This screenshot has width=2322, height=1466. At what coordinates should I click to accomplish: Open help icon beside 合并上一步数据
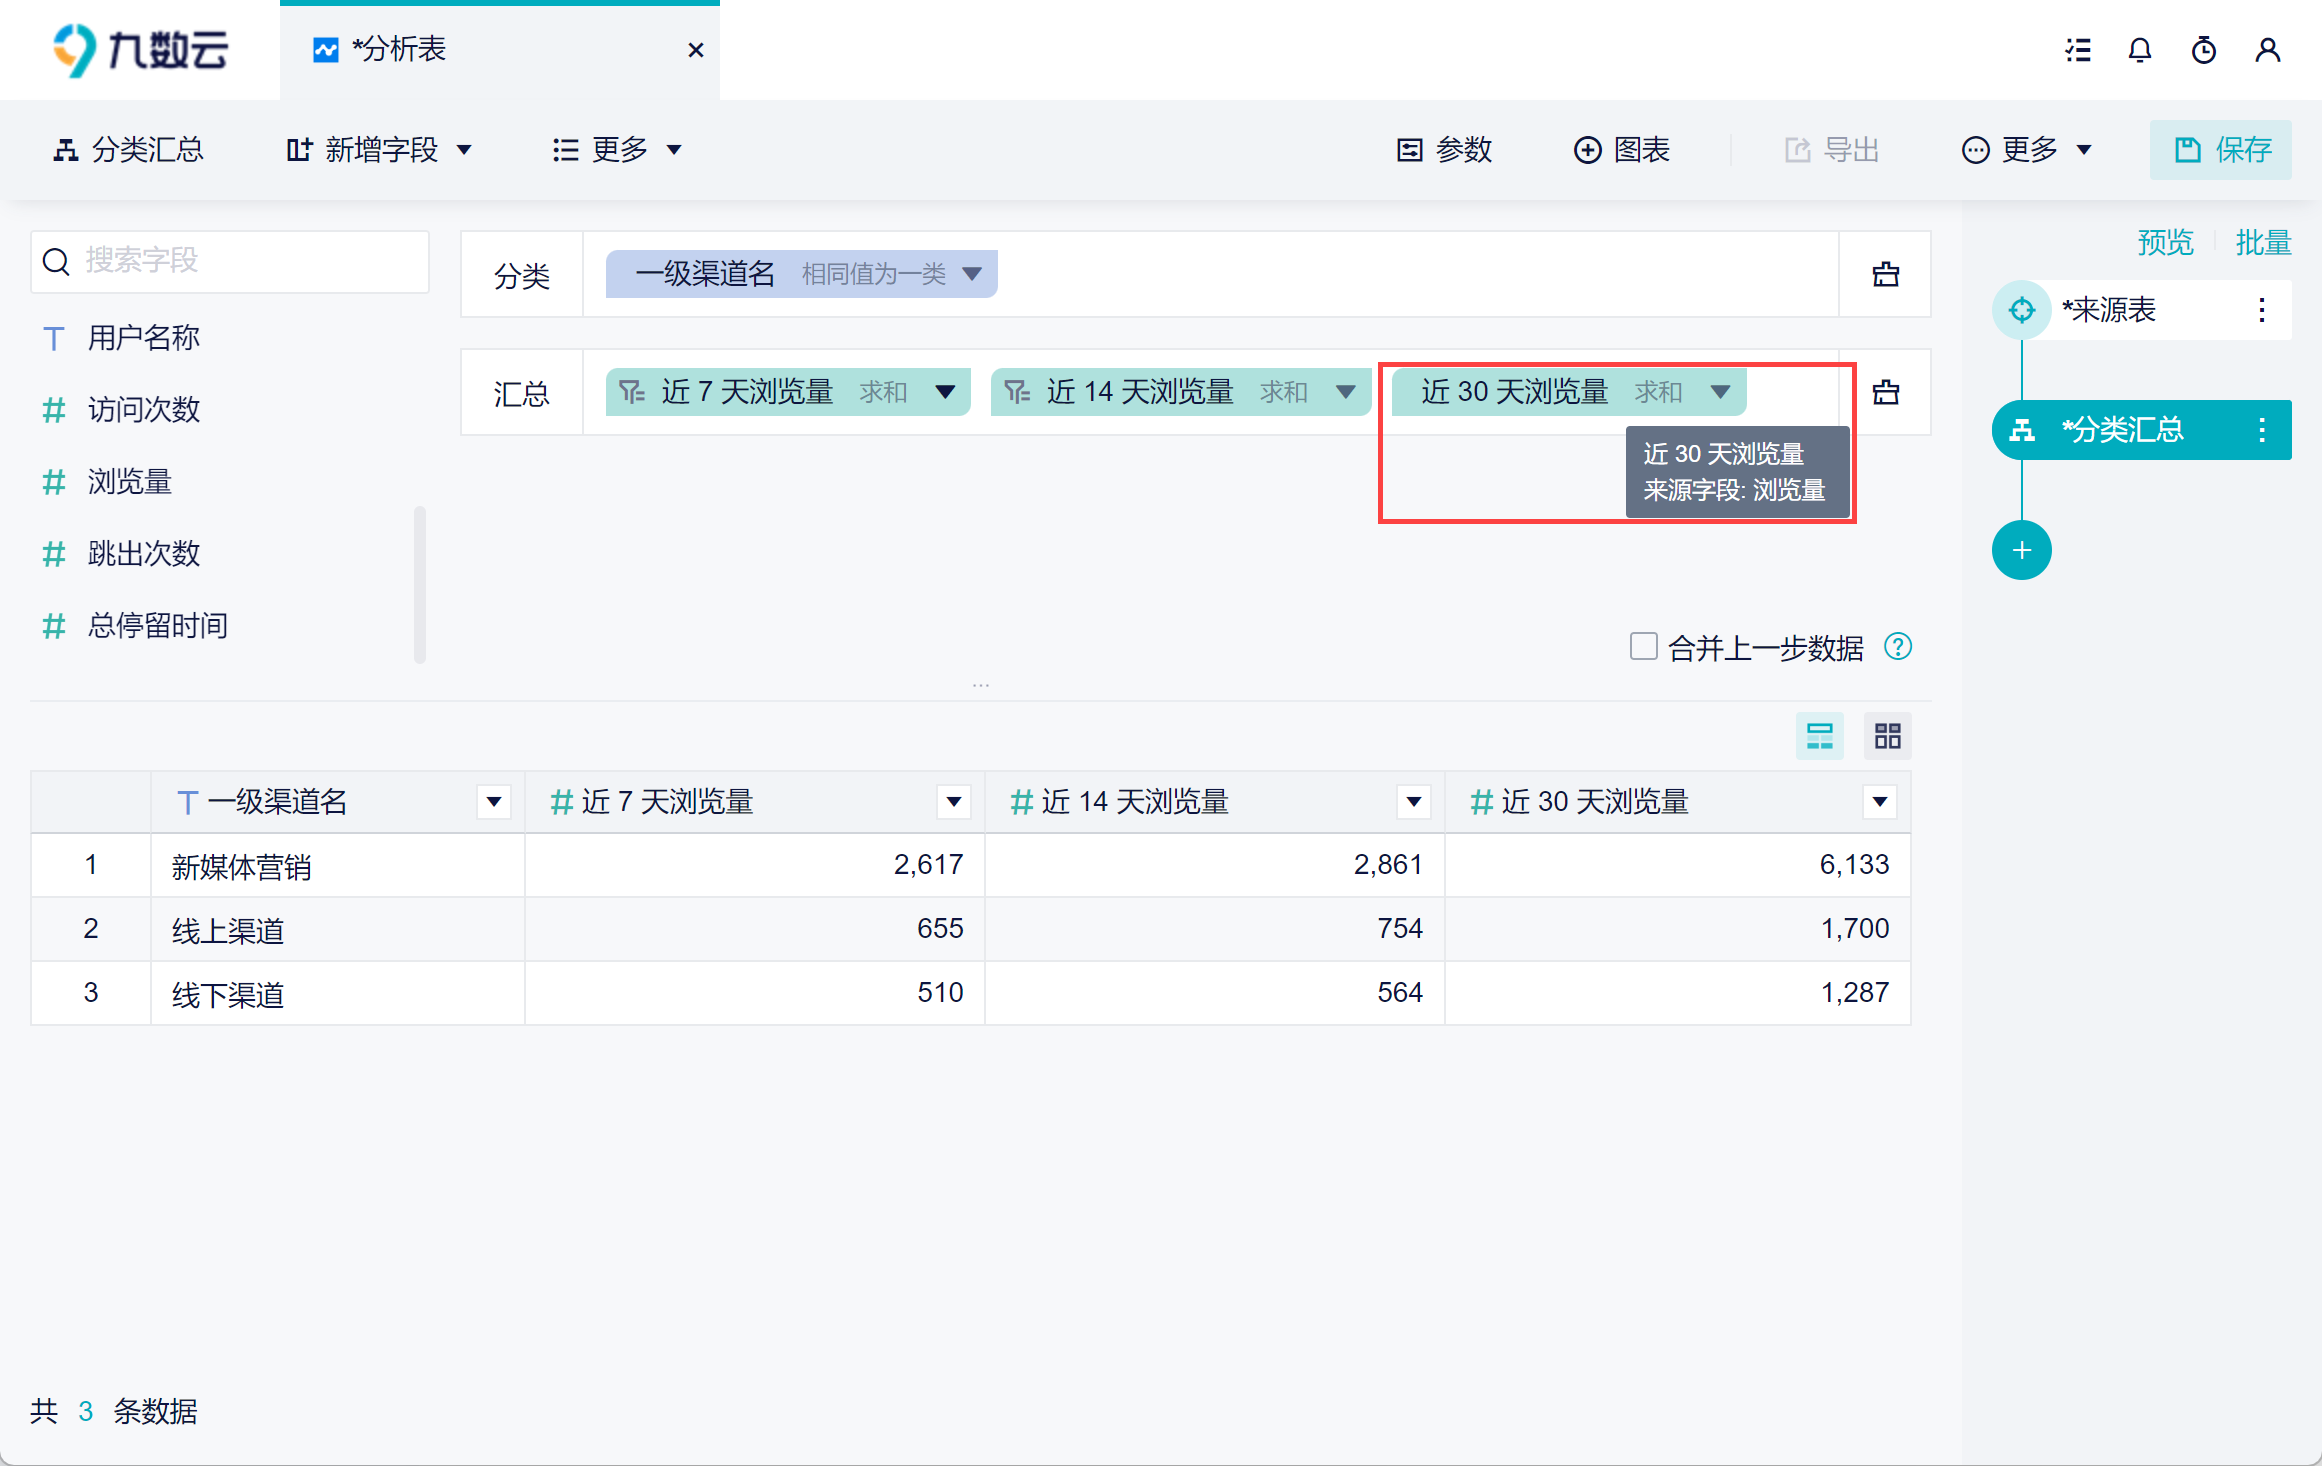[x=1897, y=647]
